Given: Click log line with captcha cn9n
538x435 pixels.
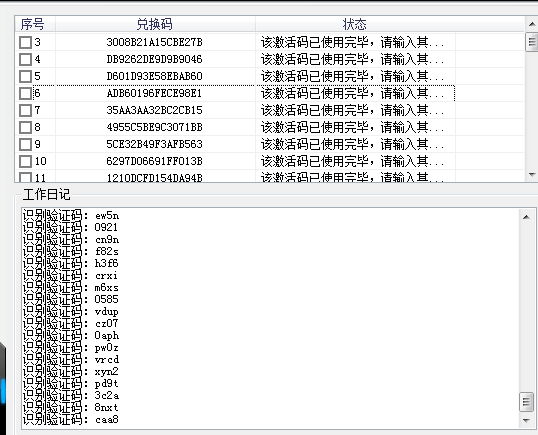Looking at the screenshot, I should pos(71,239).
